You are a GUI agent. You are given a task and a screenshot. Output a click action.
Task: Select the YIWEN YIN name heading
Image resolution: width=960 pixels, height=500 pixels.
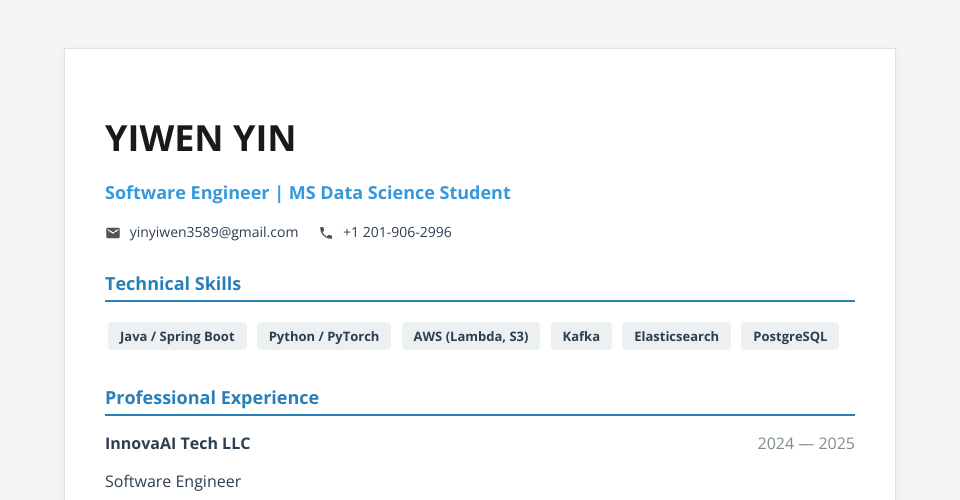click(x=200, y=139)
